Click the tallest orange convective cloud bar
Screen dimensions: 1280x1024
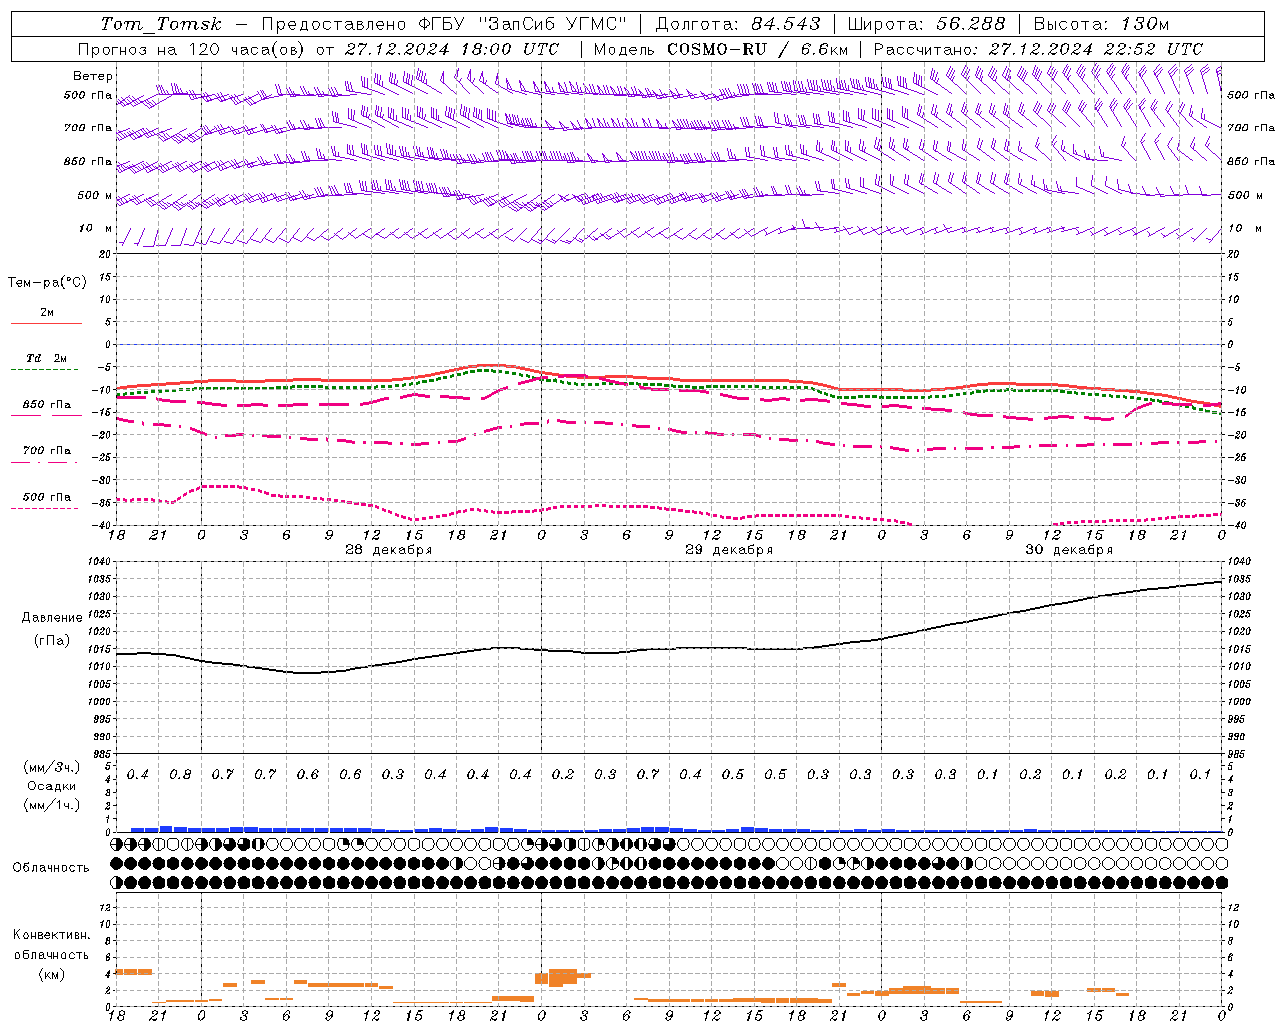point(562,977)
